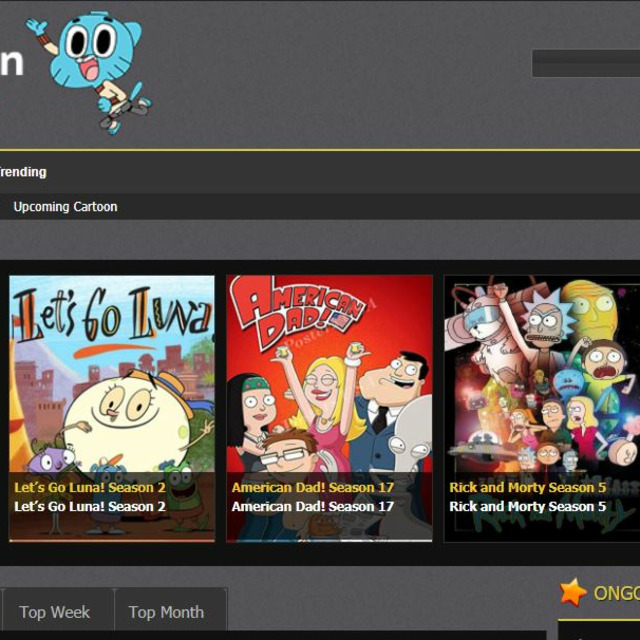Click the Let's Go Luna logo on poster
The image size is (640, 640).
(x=112, y=320)
